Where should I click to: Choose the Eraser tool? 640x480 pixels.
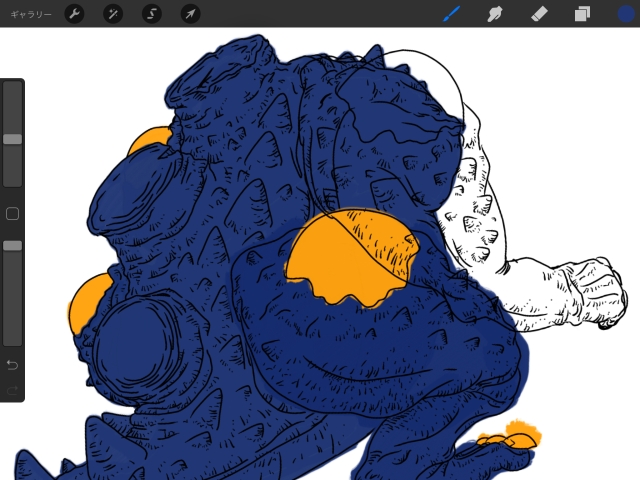(x=538, y=14)
